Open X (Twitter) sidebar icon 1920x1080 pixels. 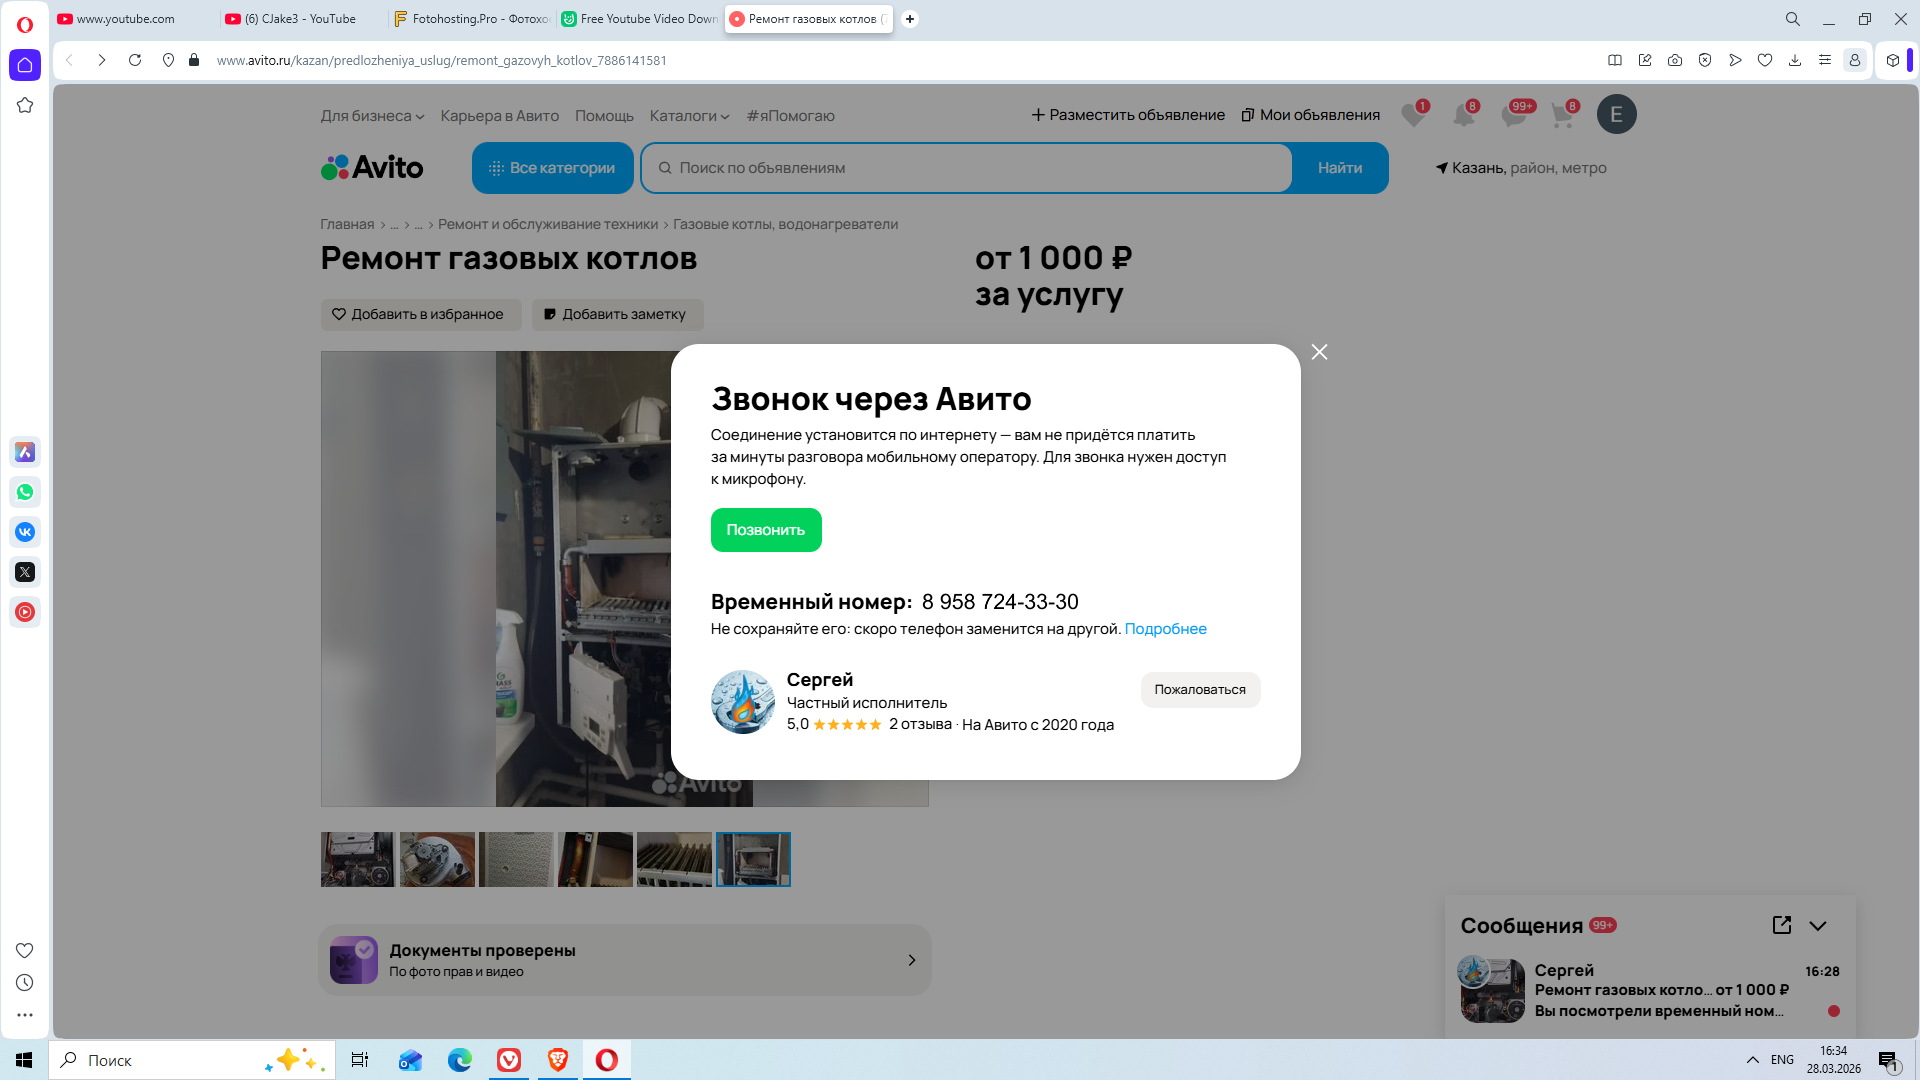(x=25, y=572)
